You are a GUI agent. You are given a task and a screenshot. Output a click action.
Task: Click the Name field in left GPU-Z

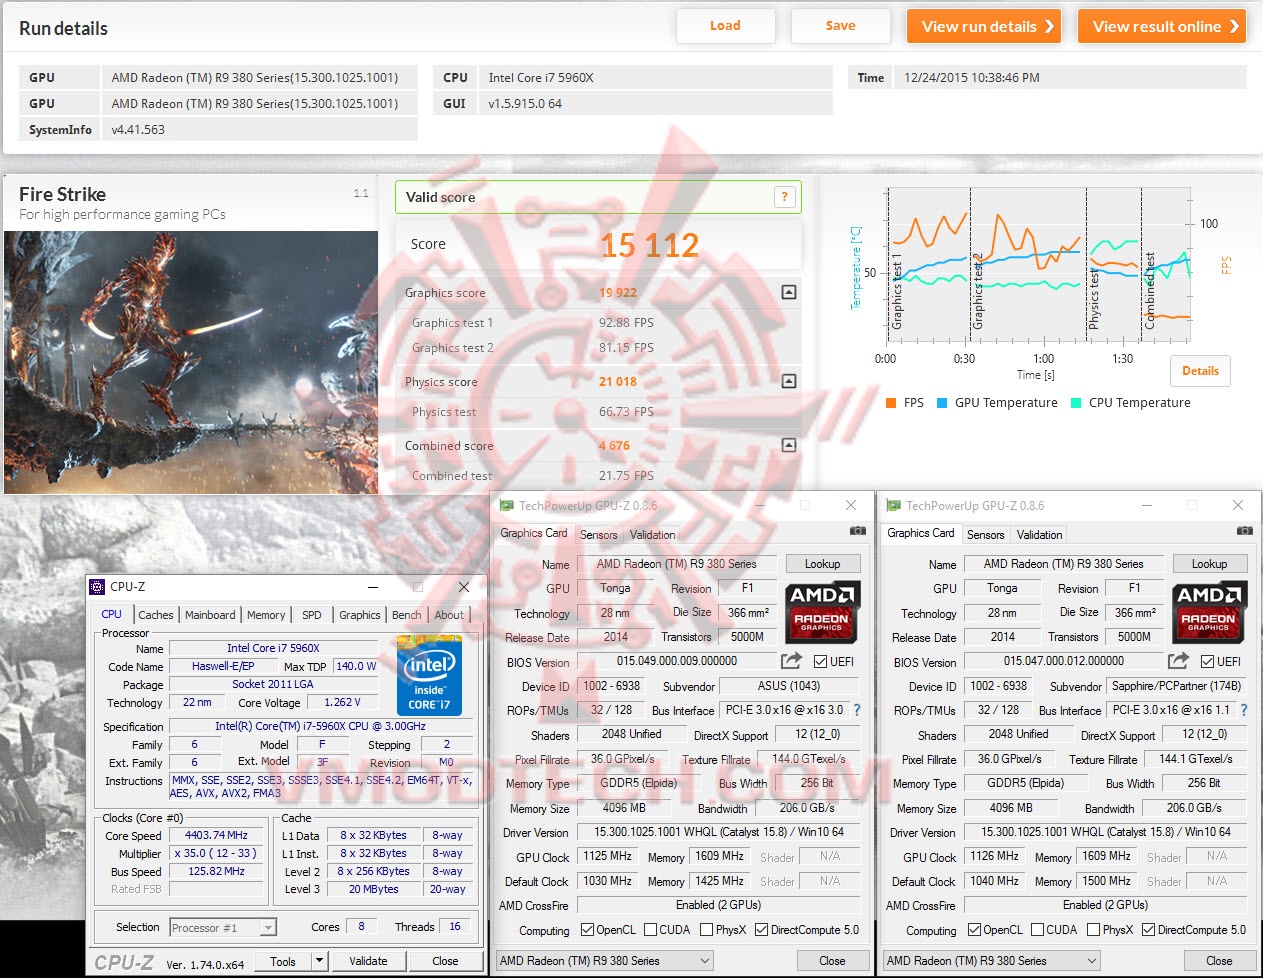(676, 564)
